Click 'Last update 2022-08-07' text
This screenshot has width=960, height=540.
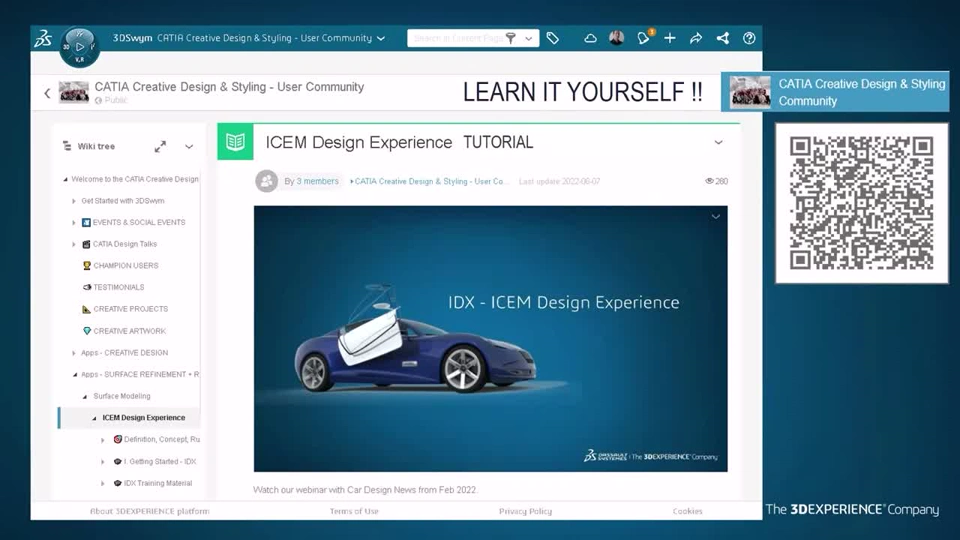pos(560,181)
